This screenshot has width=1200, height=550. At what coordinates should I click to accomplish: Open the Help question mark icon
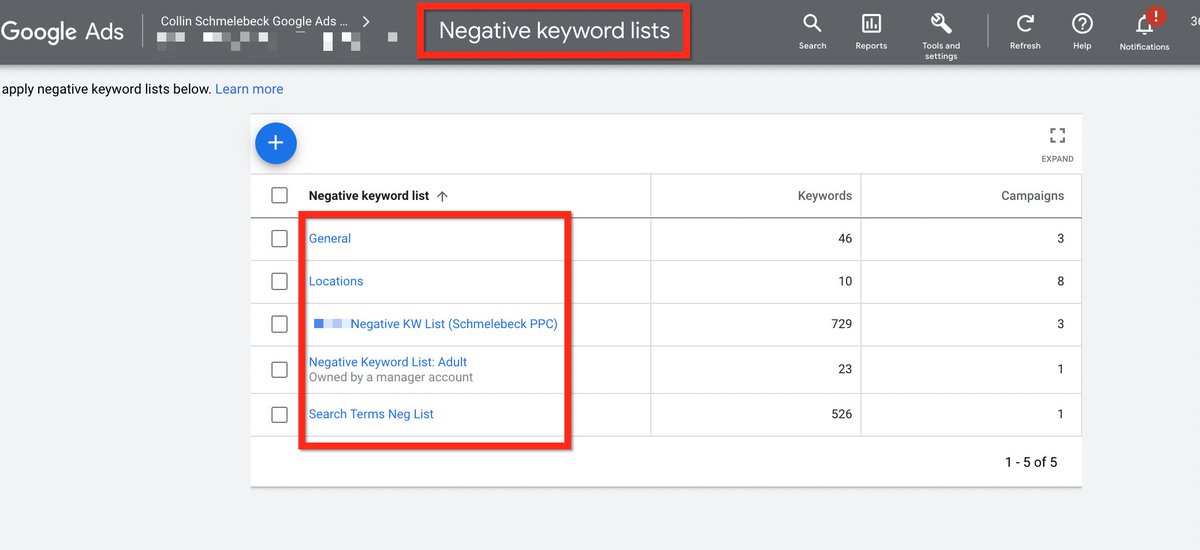[x=1082, y=31]
